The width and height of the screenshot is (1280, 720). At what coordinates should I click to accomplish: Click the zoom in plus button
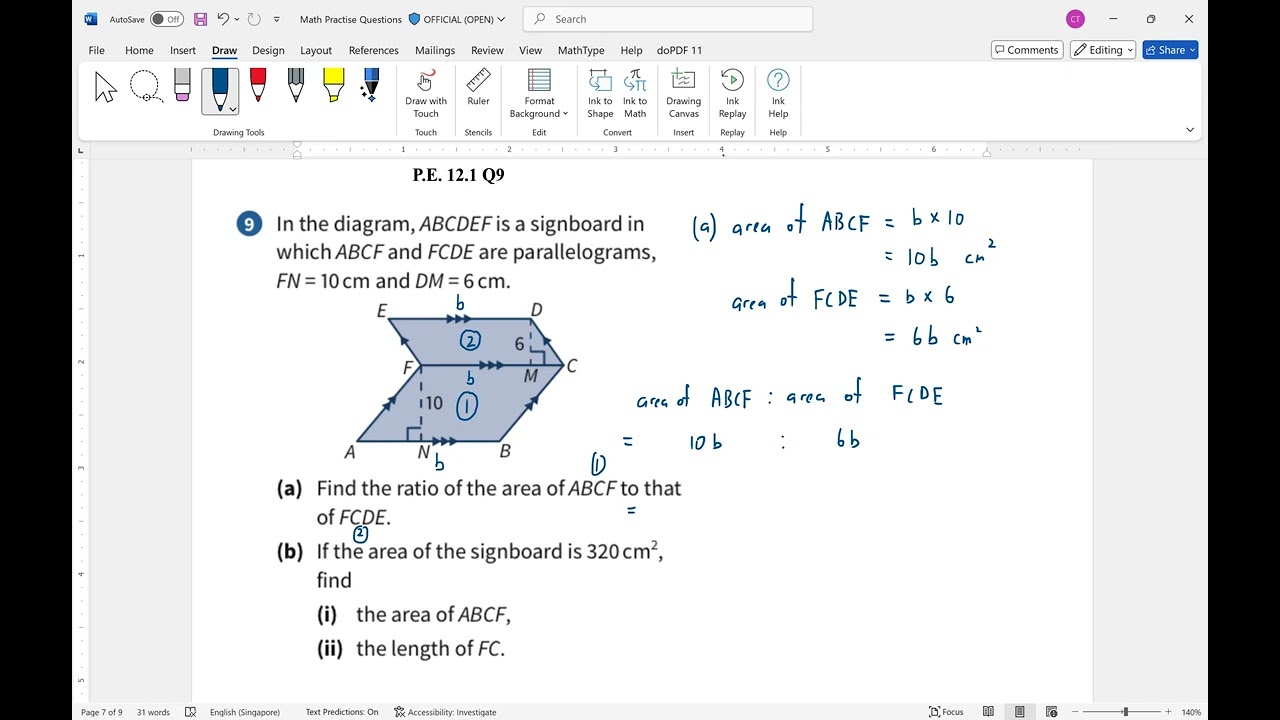1168,712
